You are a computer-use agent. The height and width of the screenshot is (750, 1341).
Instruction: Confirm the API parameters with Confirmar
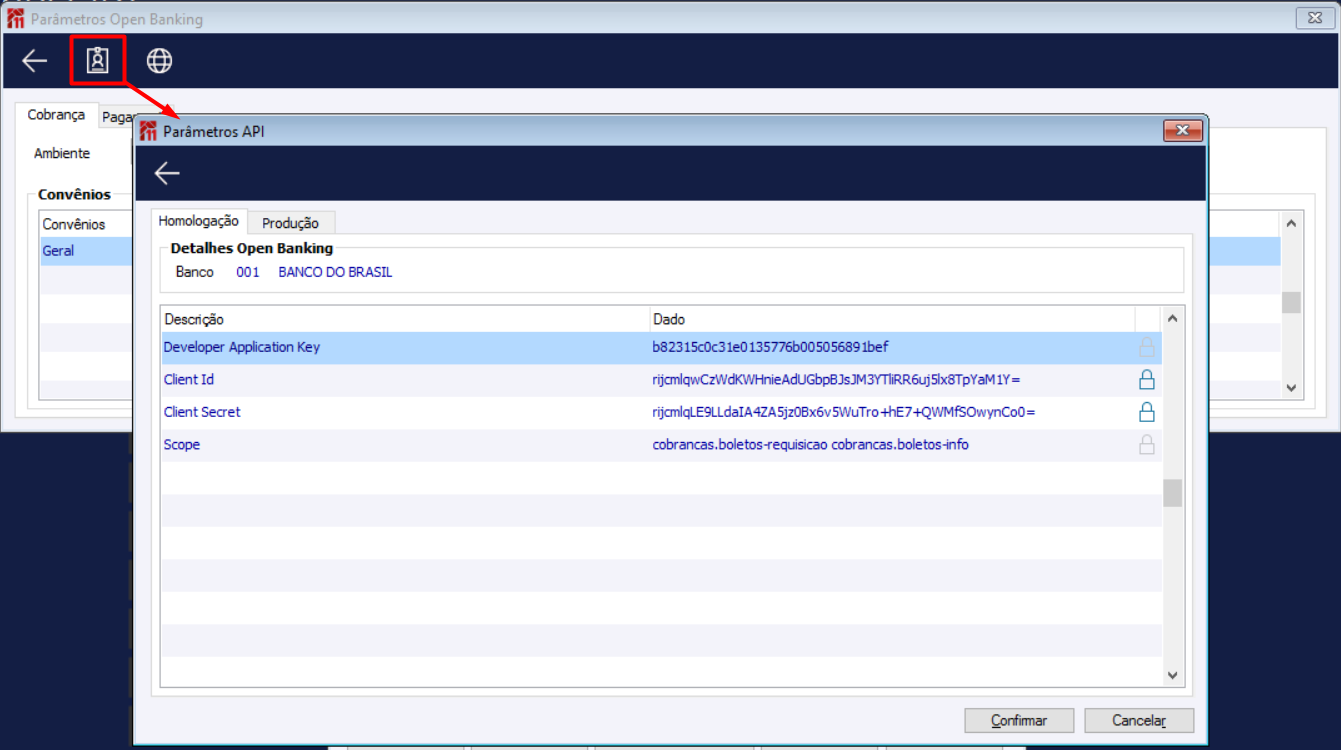[1019, 720]
